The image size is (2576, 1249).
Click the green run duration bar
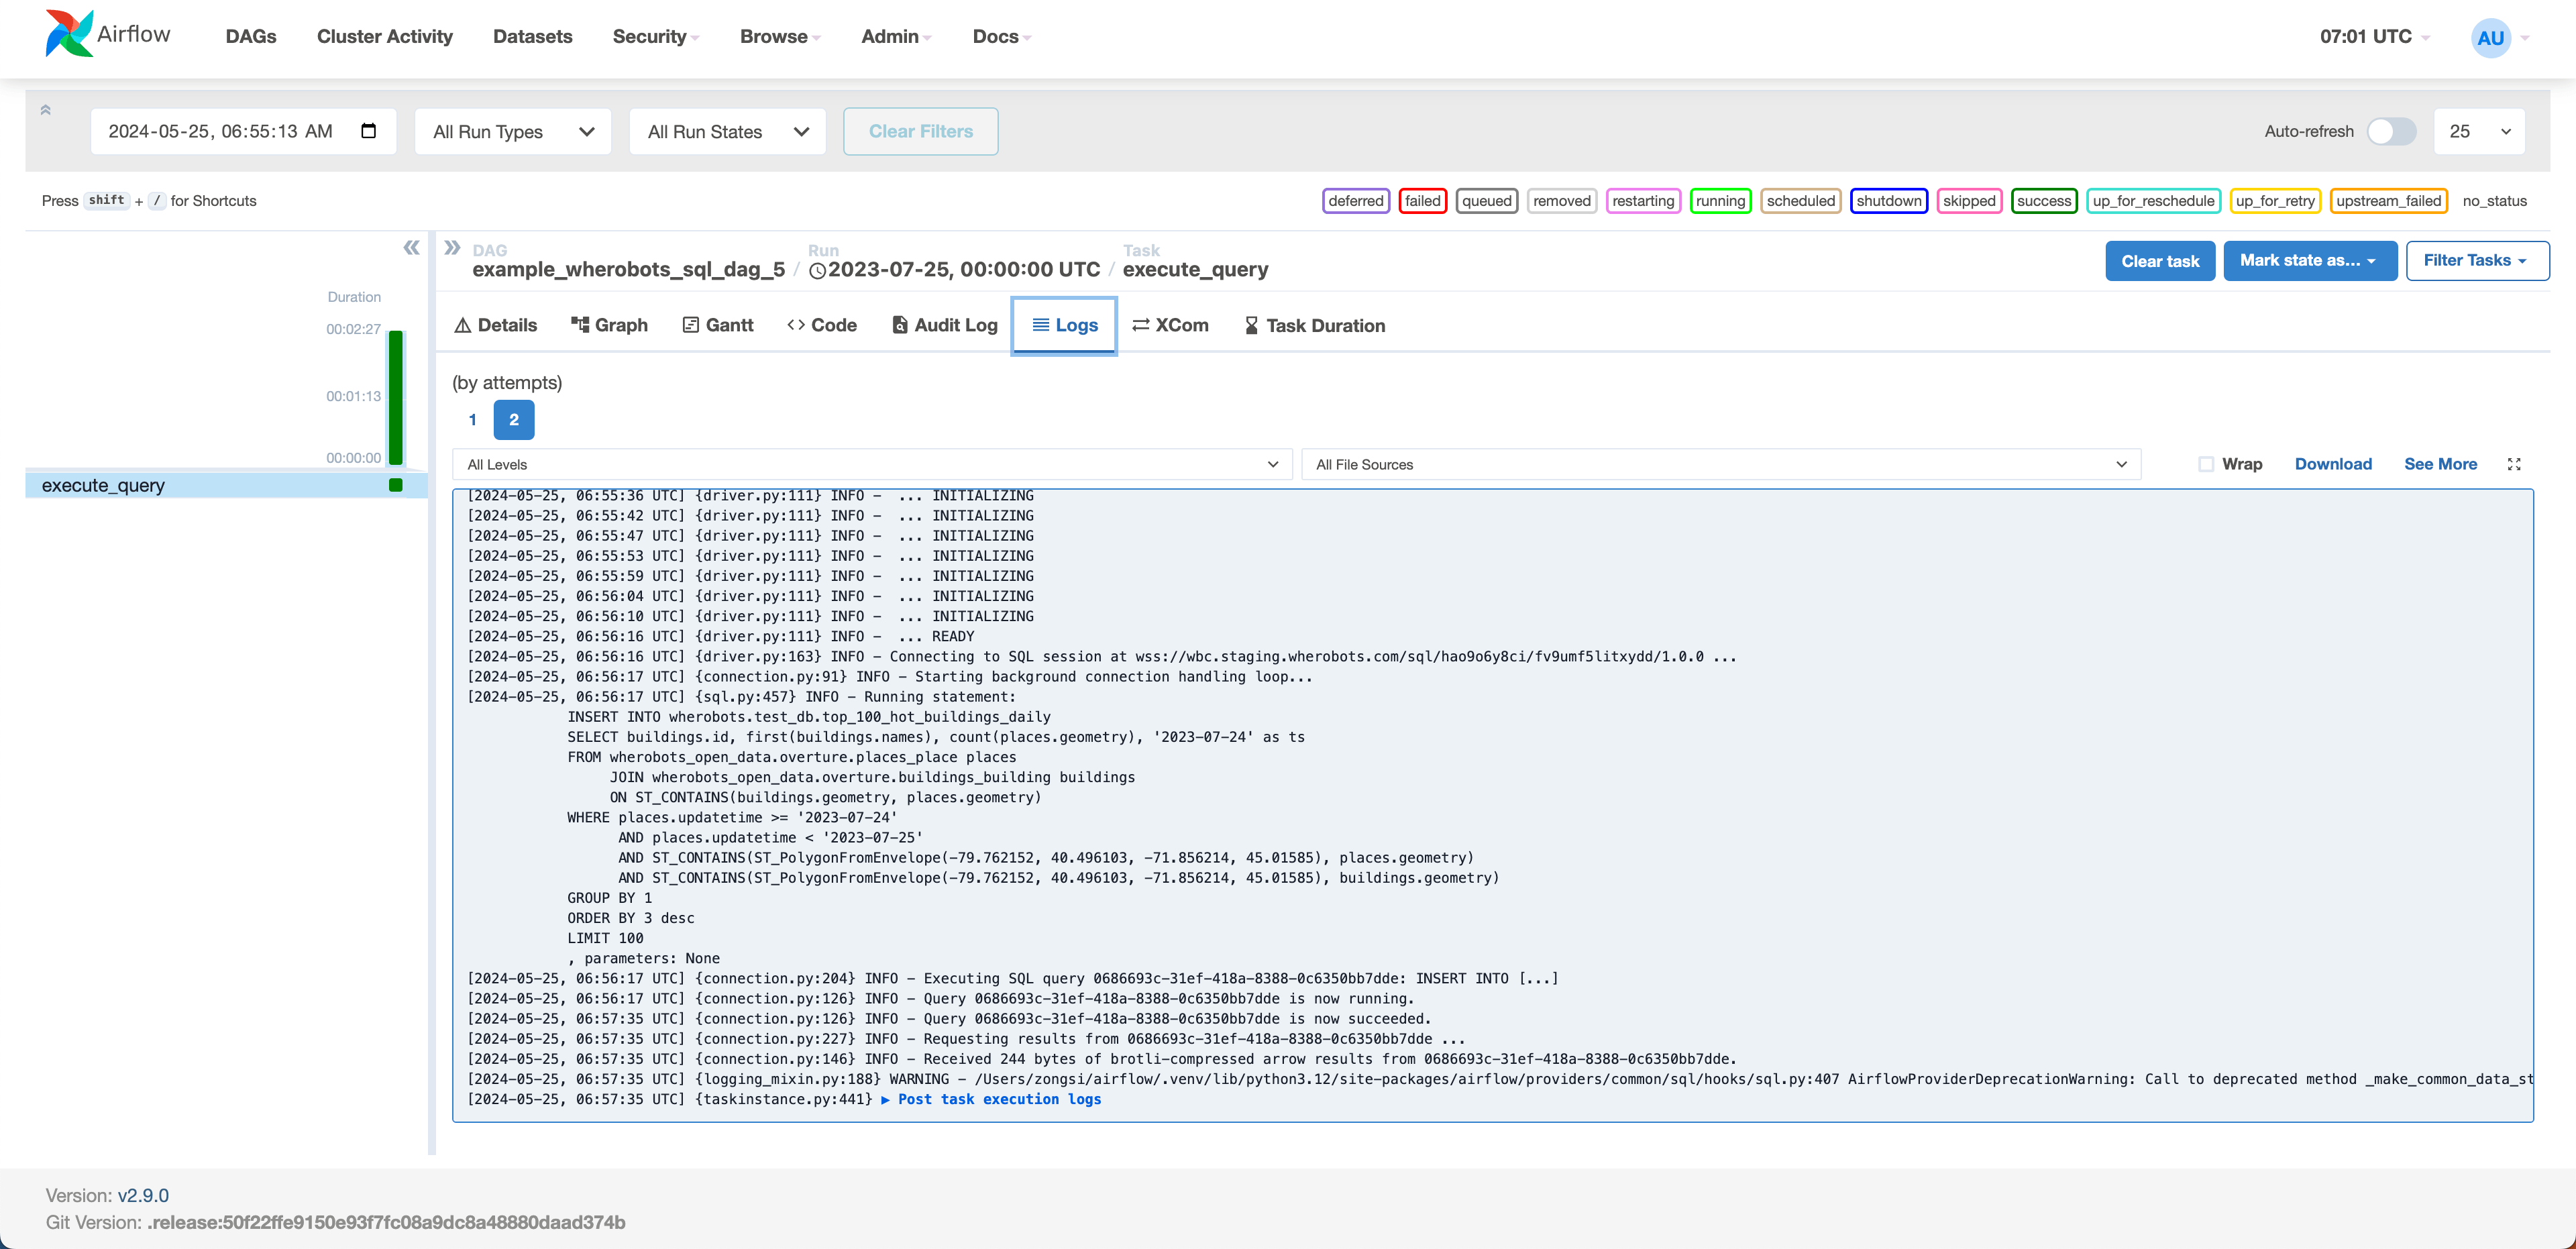coord(396,397)
